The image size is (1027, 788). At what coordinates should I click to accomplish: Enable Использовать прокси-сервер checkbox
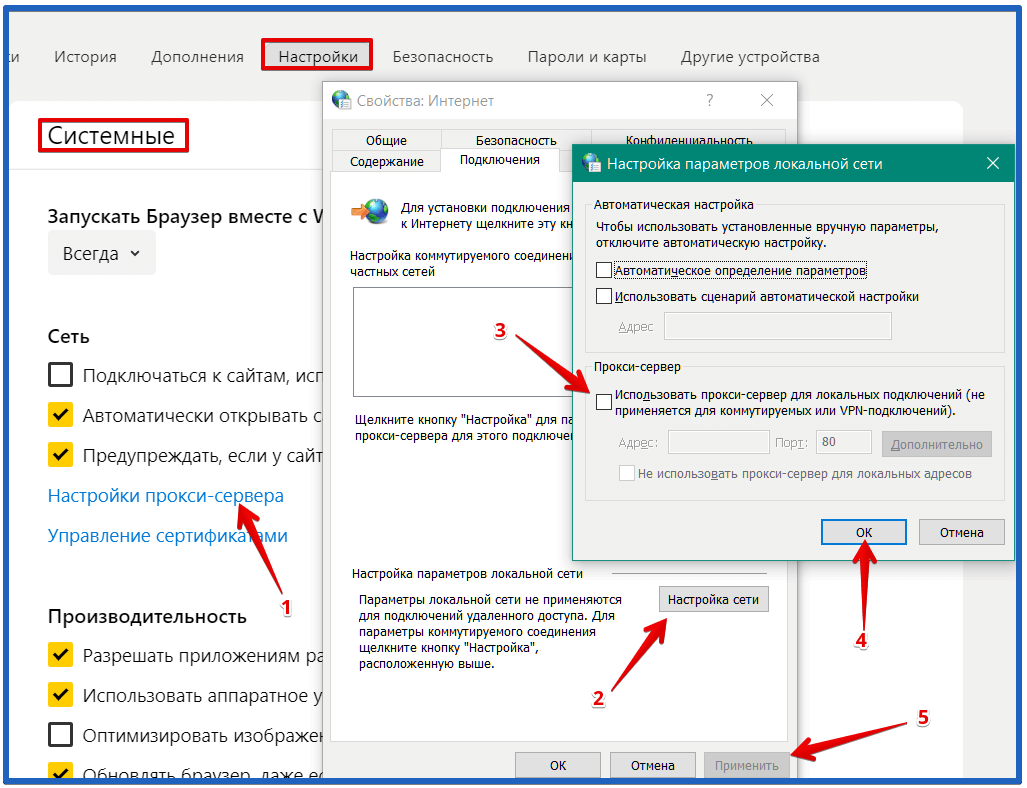coord(604,402)
